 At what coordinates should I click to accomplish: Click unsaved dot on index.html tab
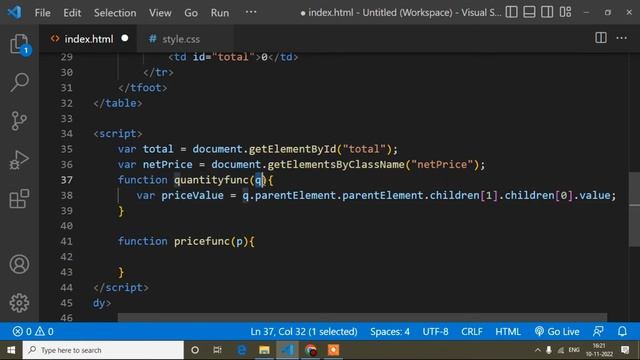click(125, 38)
